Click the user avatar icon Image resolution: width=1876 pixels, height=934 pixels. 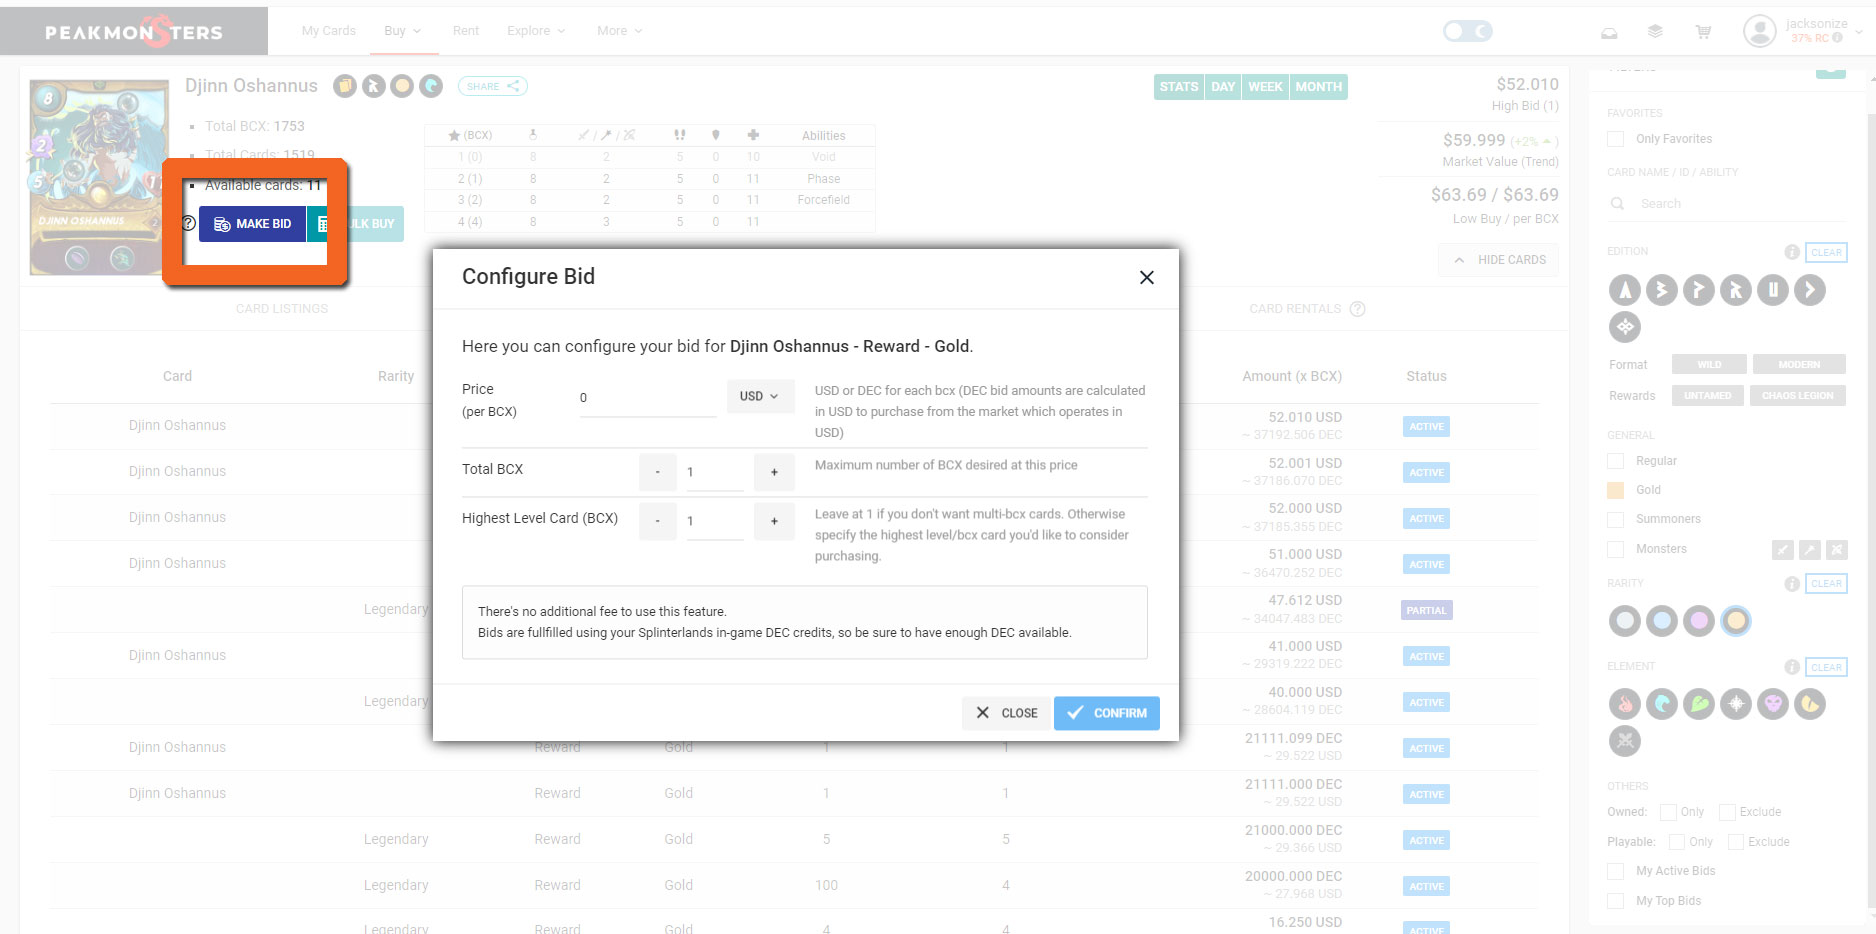[1759, 31]
